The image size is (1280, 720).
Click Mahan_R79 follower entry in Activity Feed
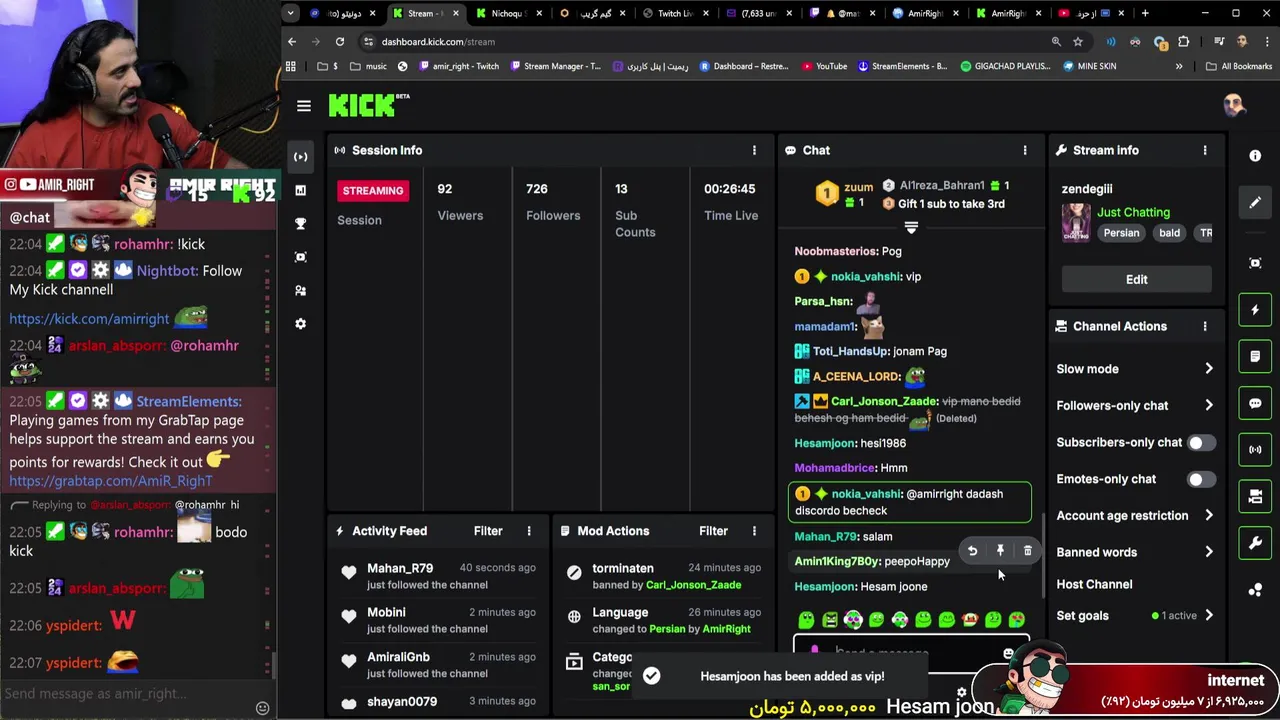pyautogui.click(x=438, y=575)
